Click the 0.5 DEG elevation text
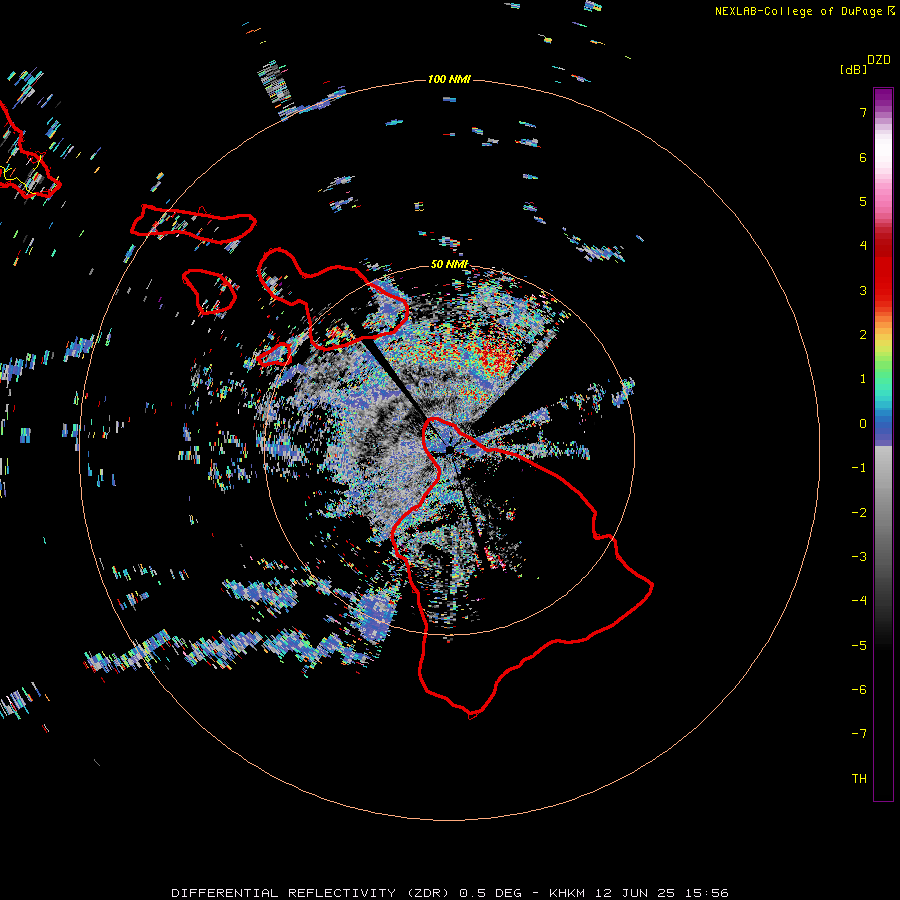This screenshot has height=900, width=900. coord(491,893)
